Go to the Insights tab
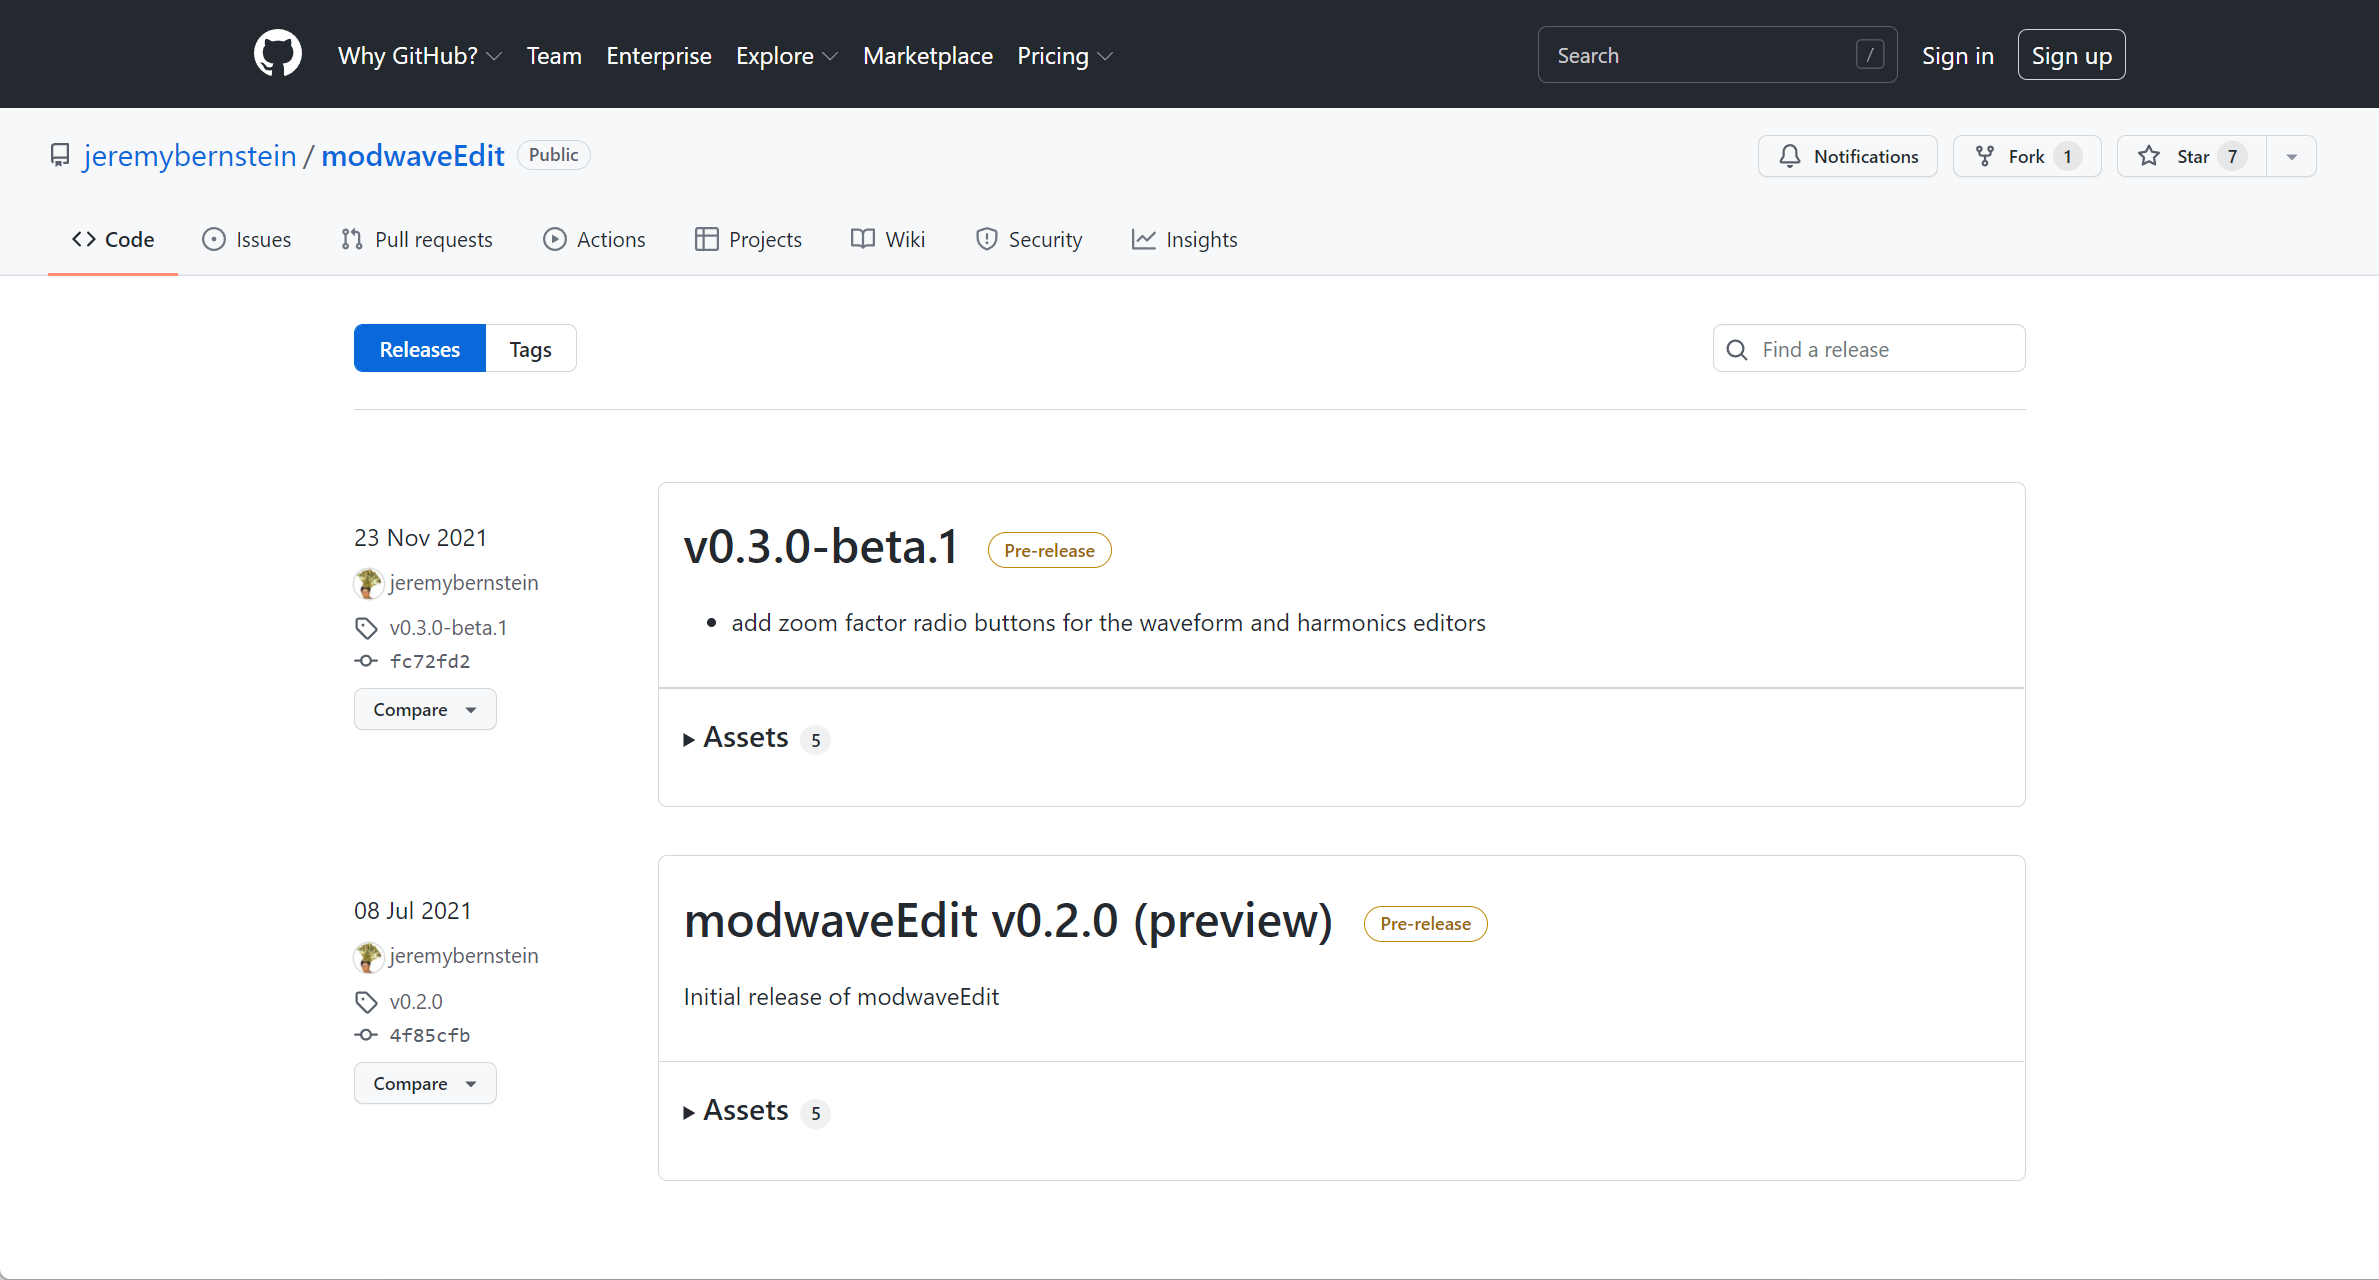 click(x=1184, y=239)
